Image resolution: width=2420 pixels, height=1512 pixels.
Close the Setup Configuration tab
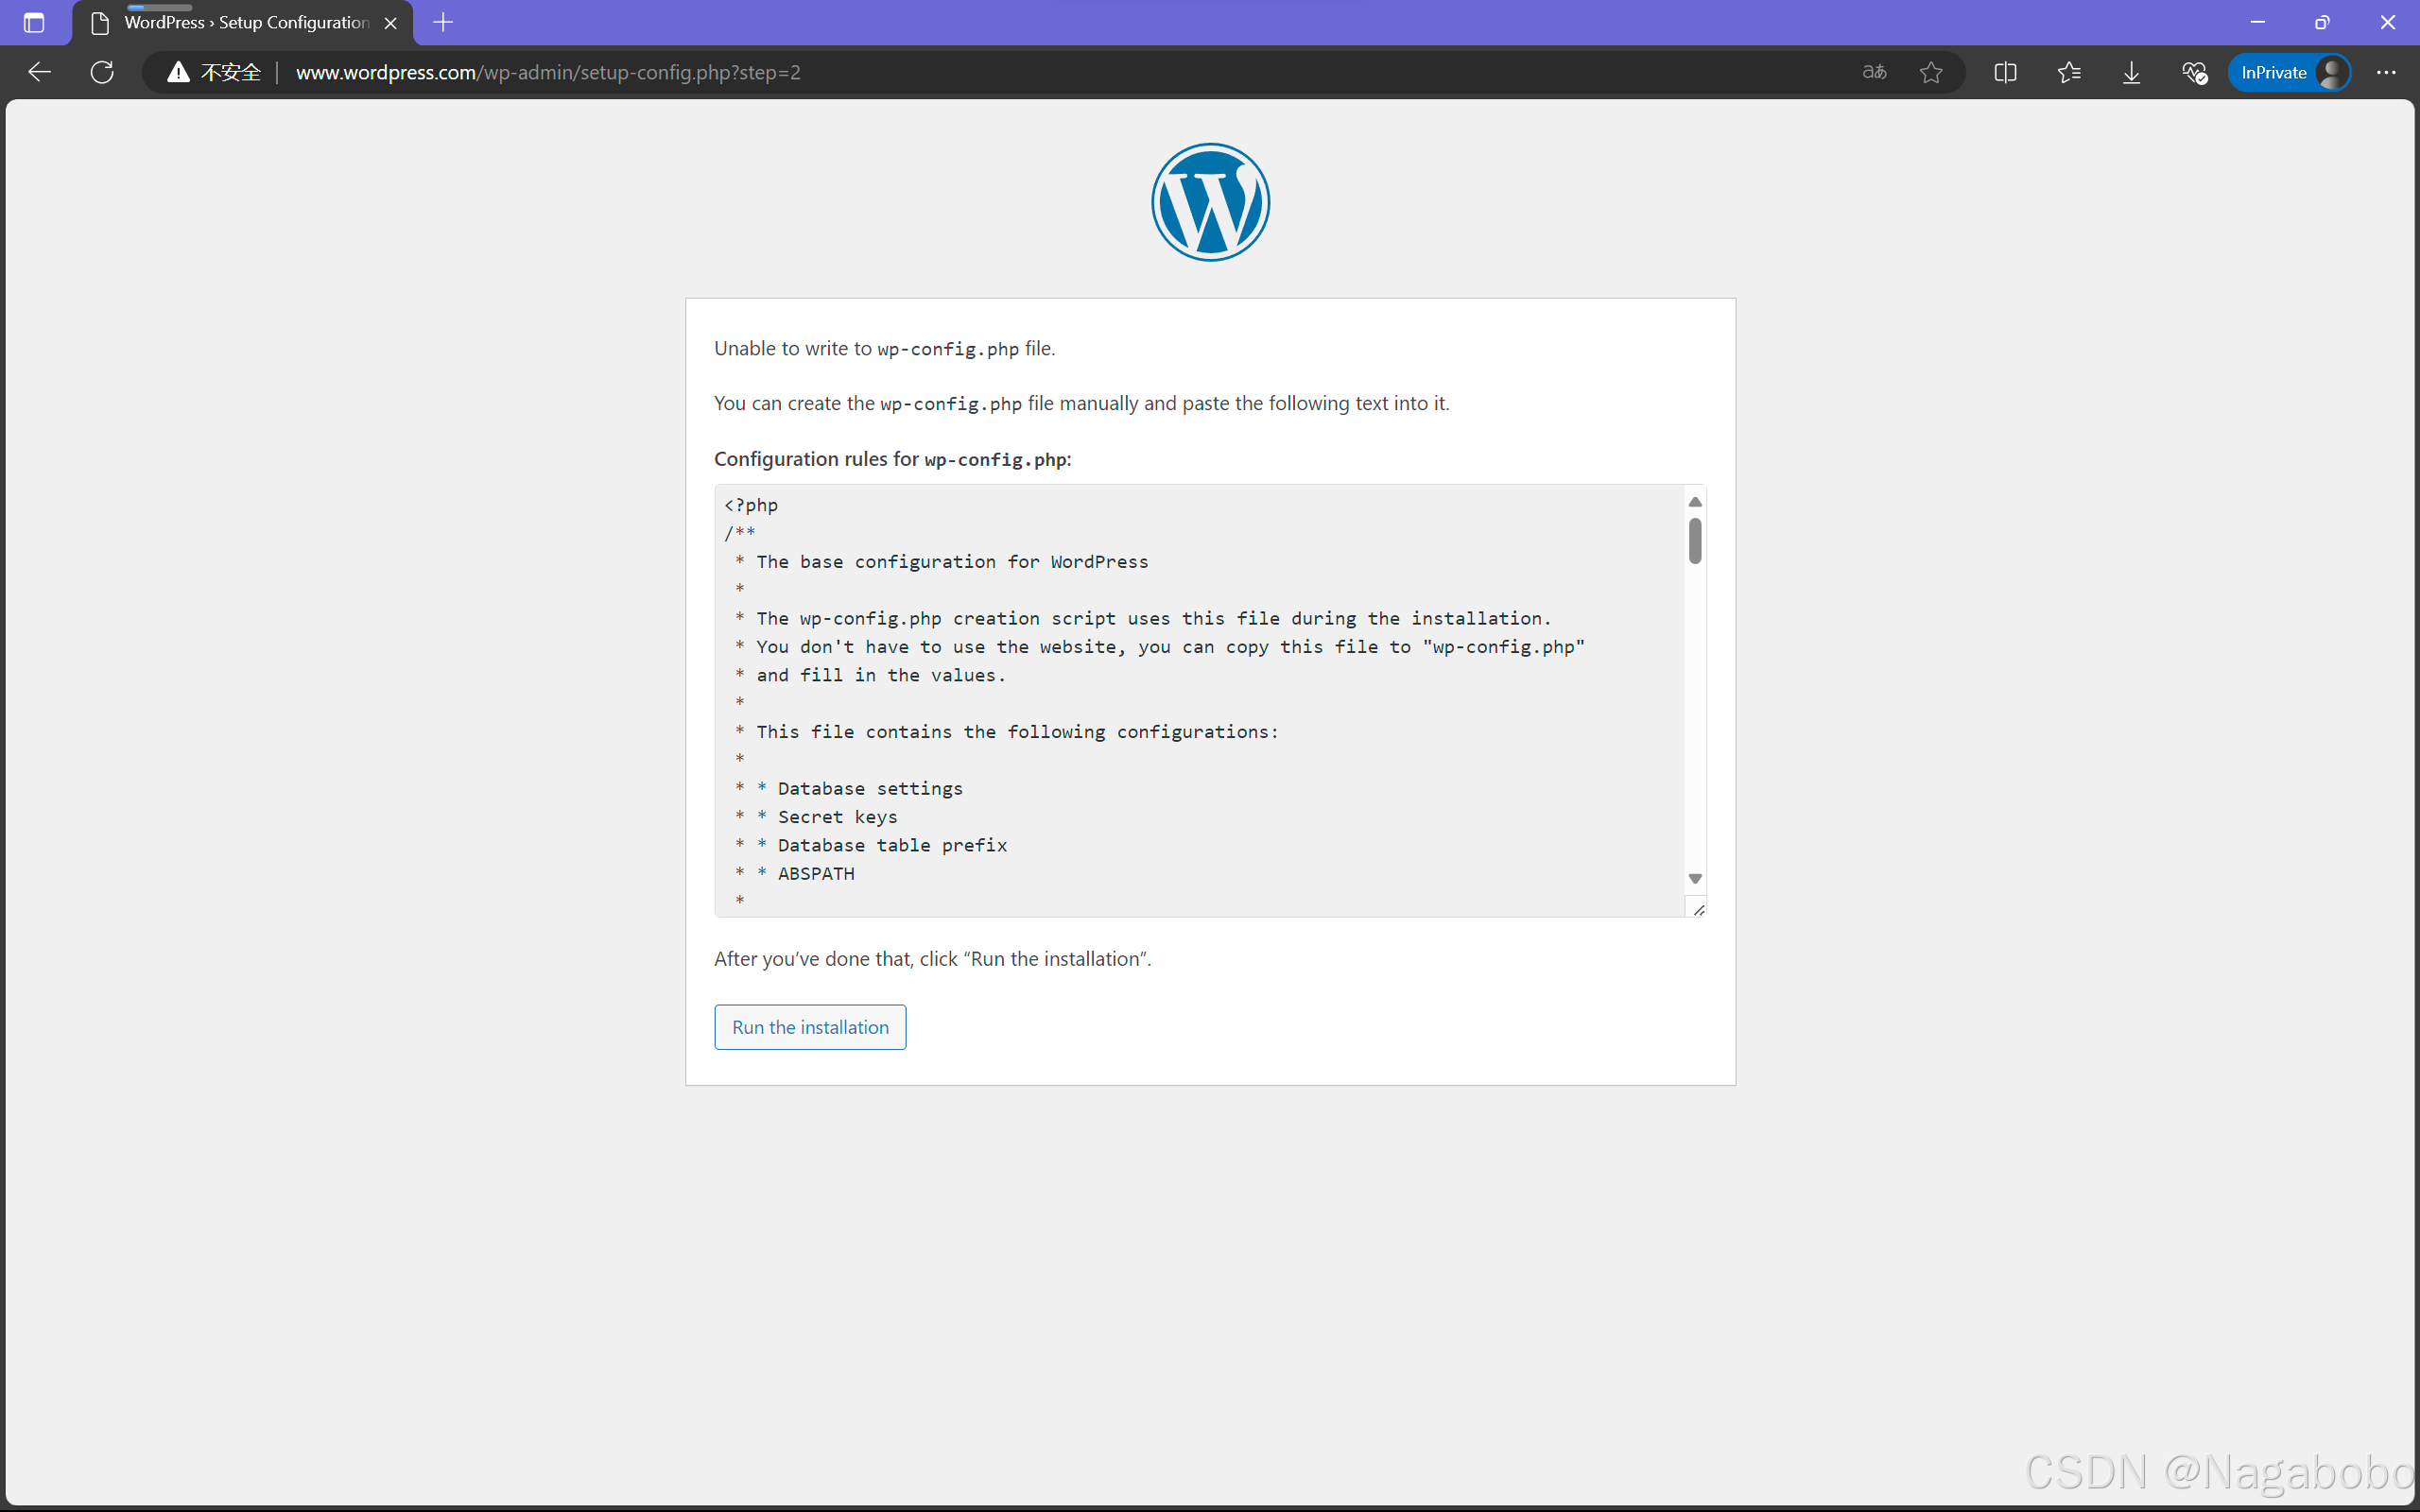pos(391,23)
